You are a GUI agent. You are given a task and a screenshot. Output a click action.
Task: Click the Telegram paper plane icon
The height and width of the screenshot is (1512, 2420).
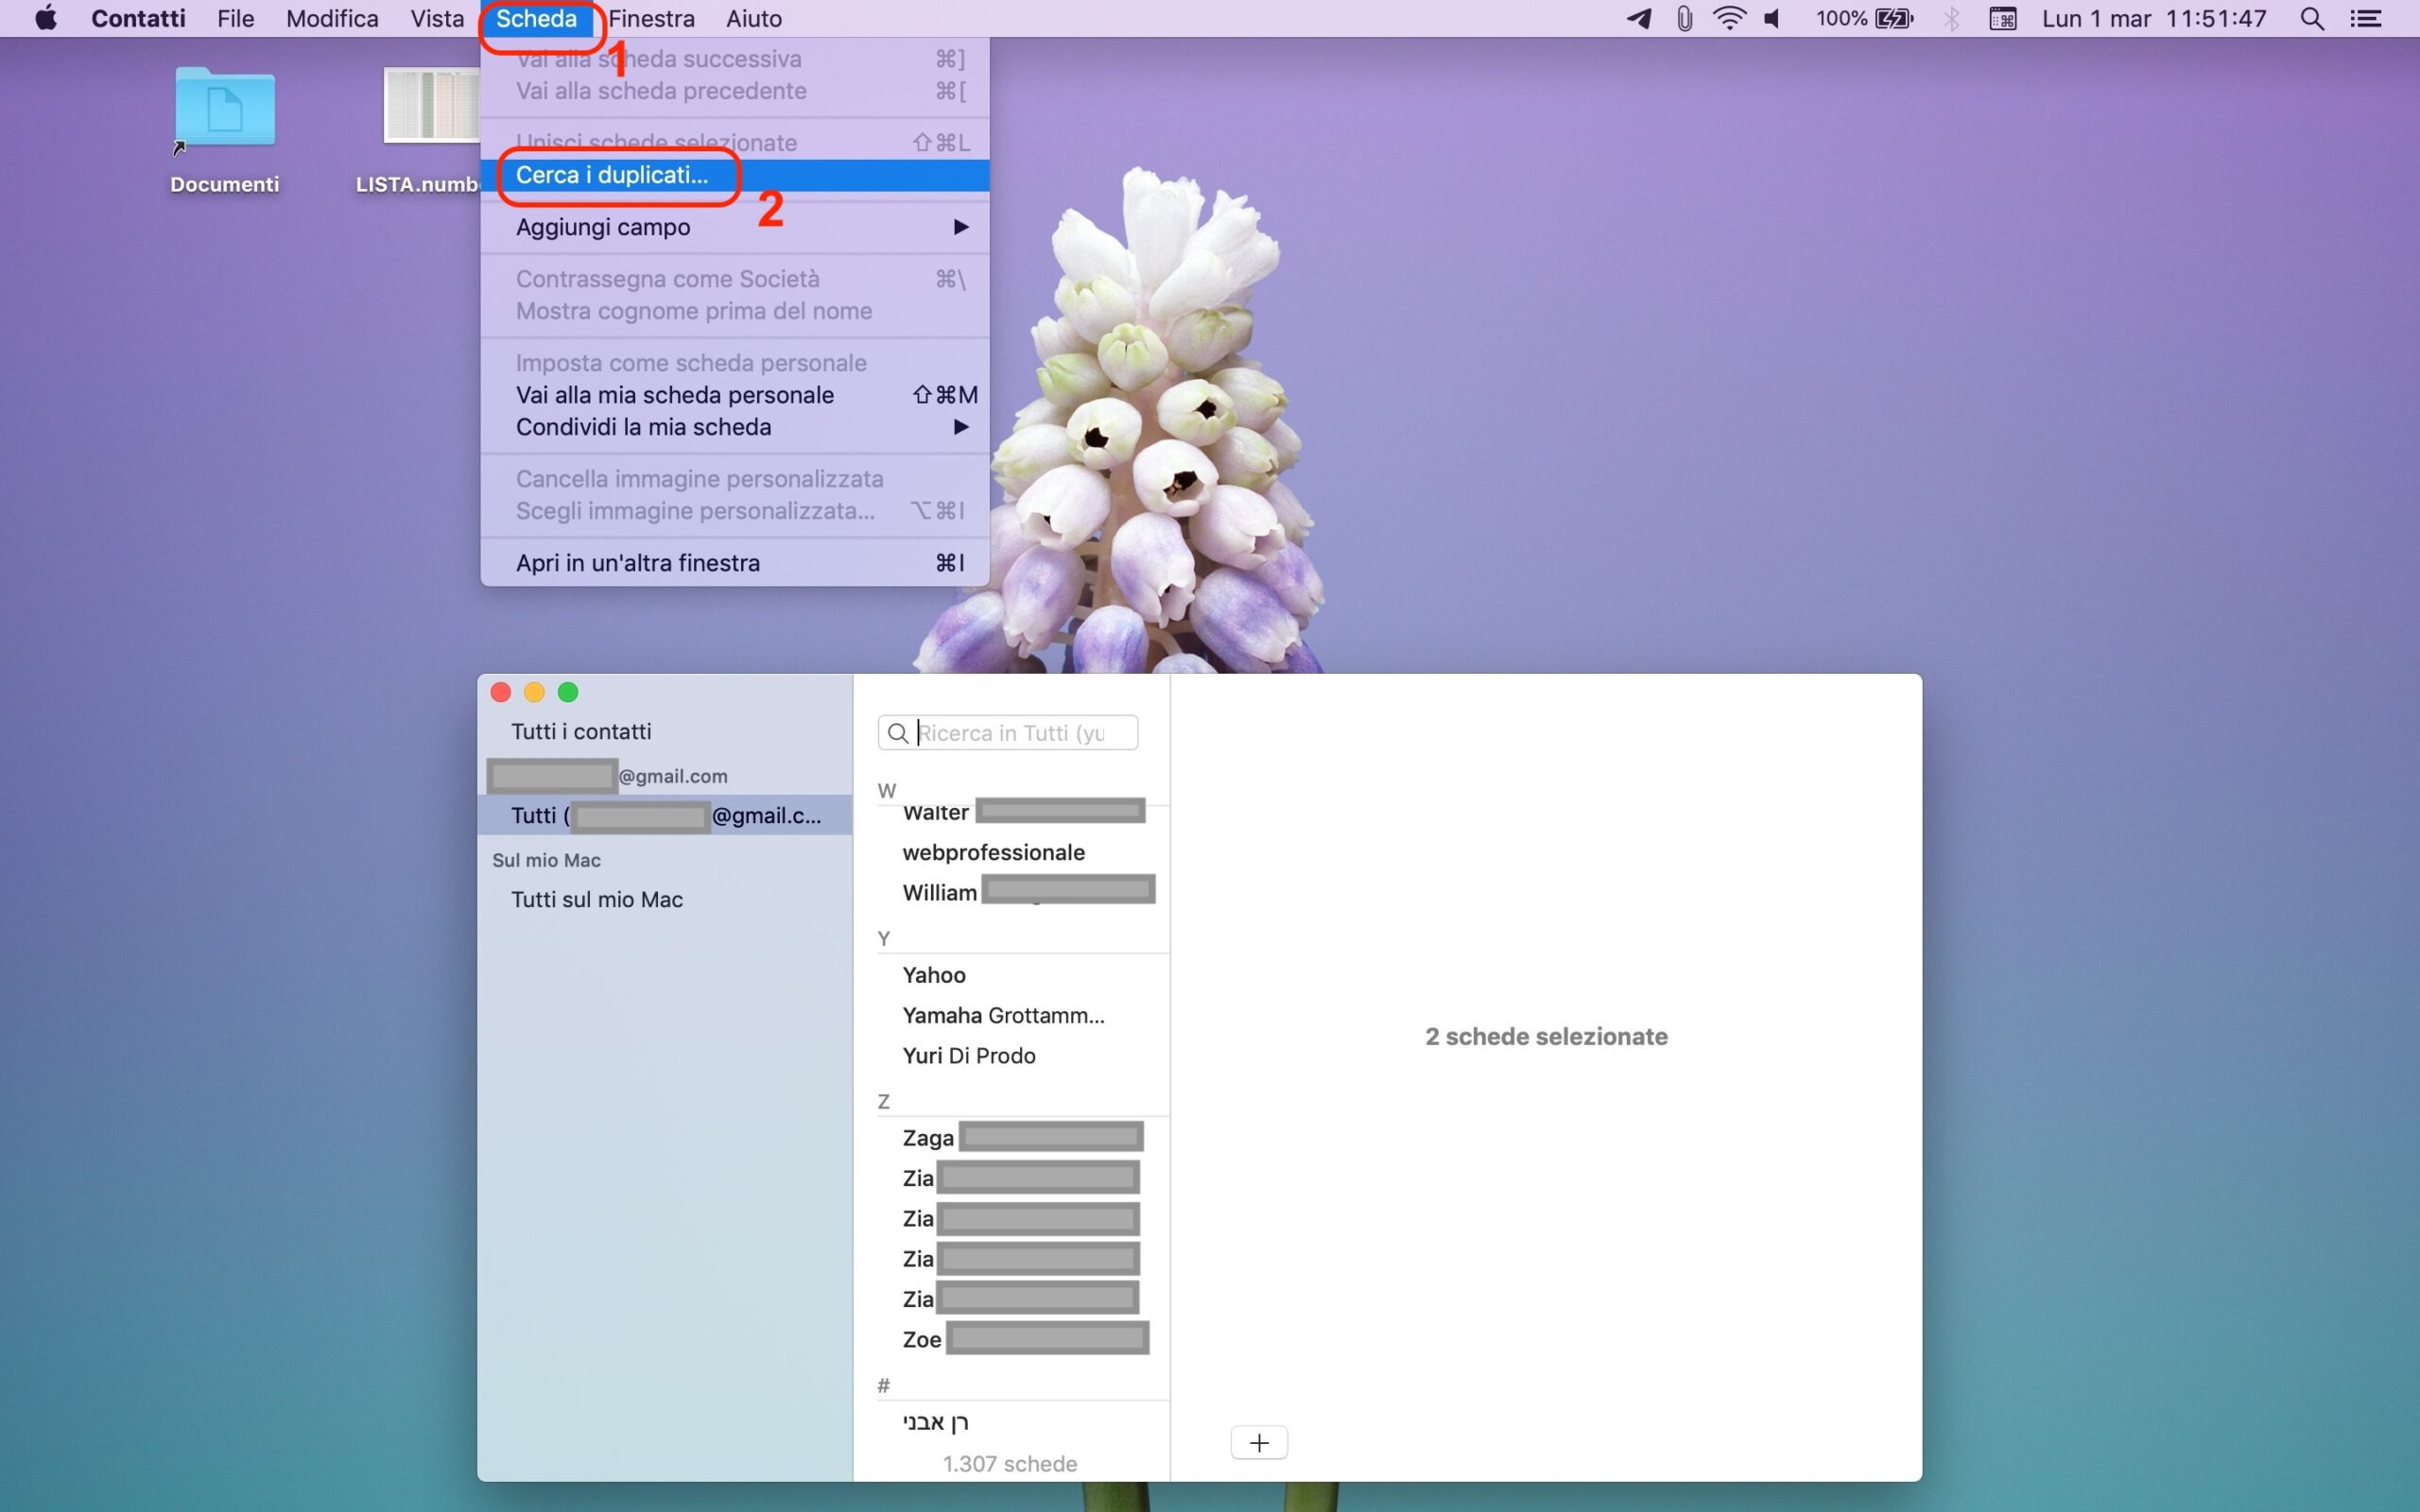1638,18
